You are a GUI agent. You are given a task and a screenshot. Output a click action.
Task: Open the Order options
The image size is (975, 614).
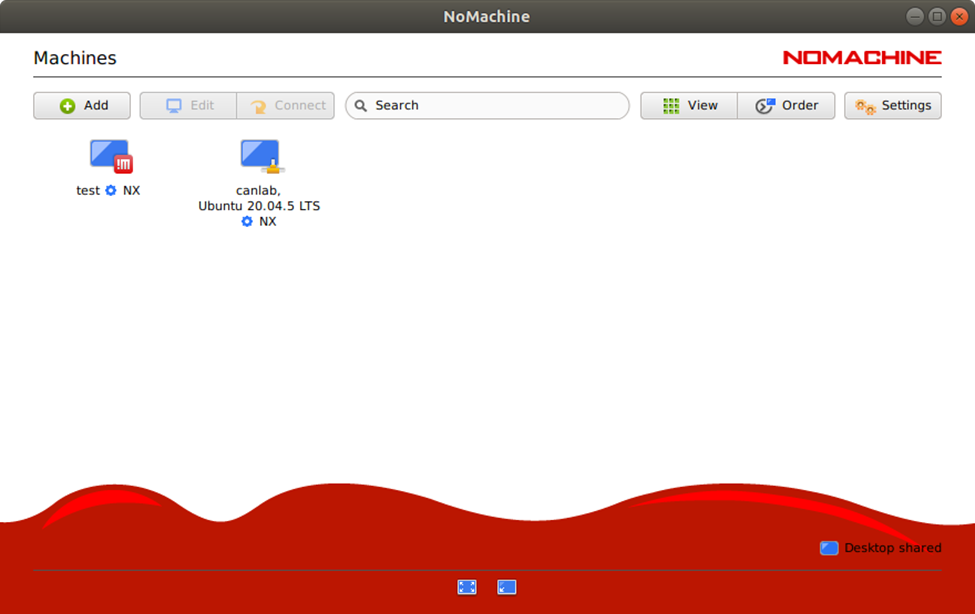tap(786, 106)
